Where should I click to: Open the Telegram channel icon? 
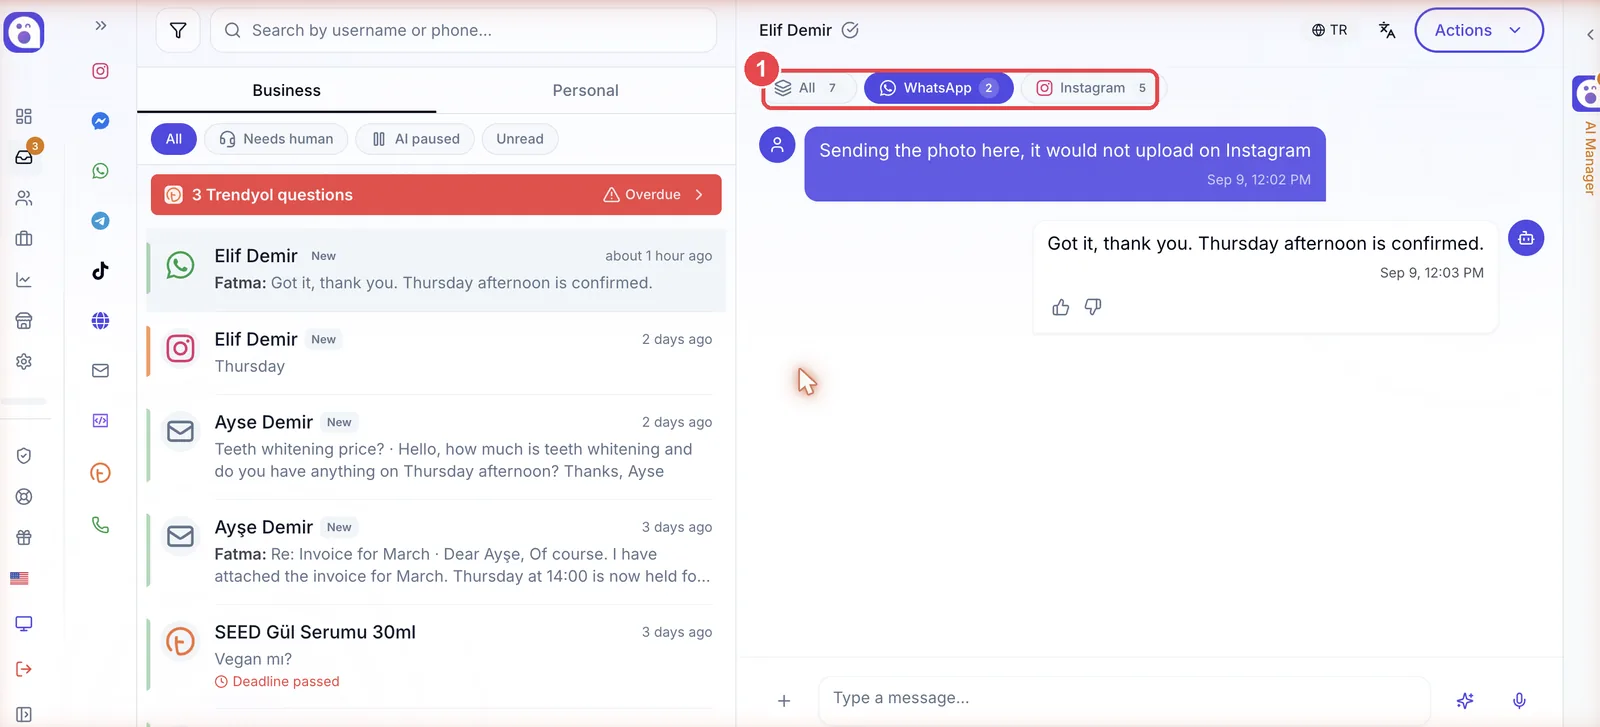[100, 221]
